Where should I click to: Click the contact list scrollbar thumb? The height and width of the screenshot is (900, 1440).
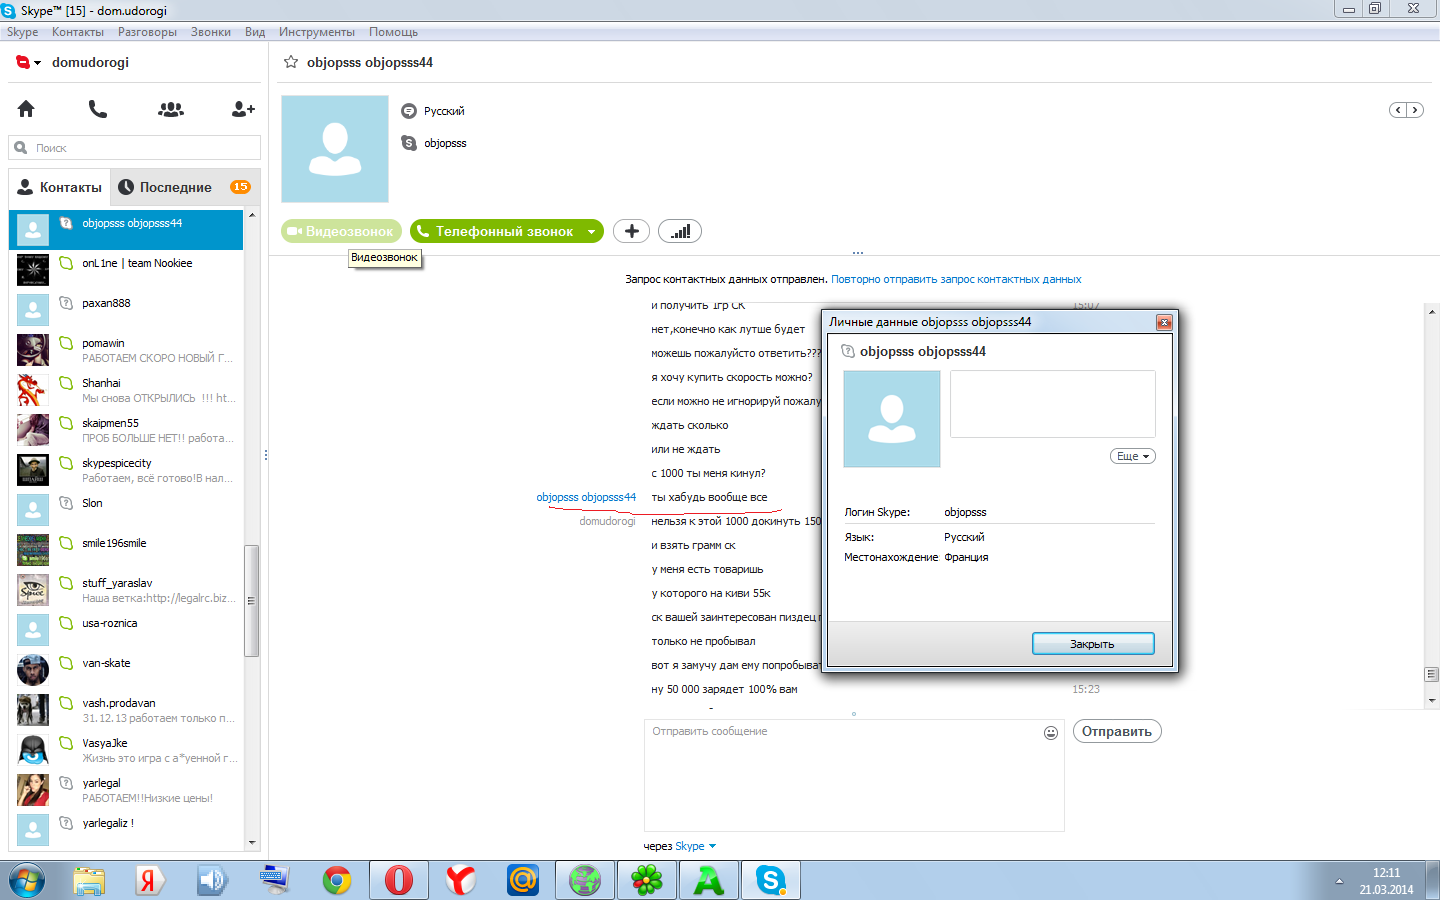(x=252, y=600)
